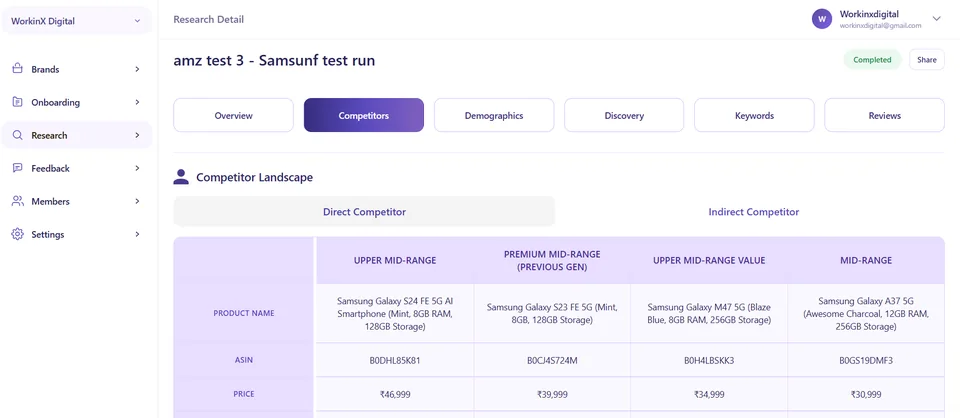Viewport: 960px width, 418px height.
Task: Switch to the Reviews tab
Action: 885,115
